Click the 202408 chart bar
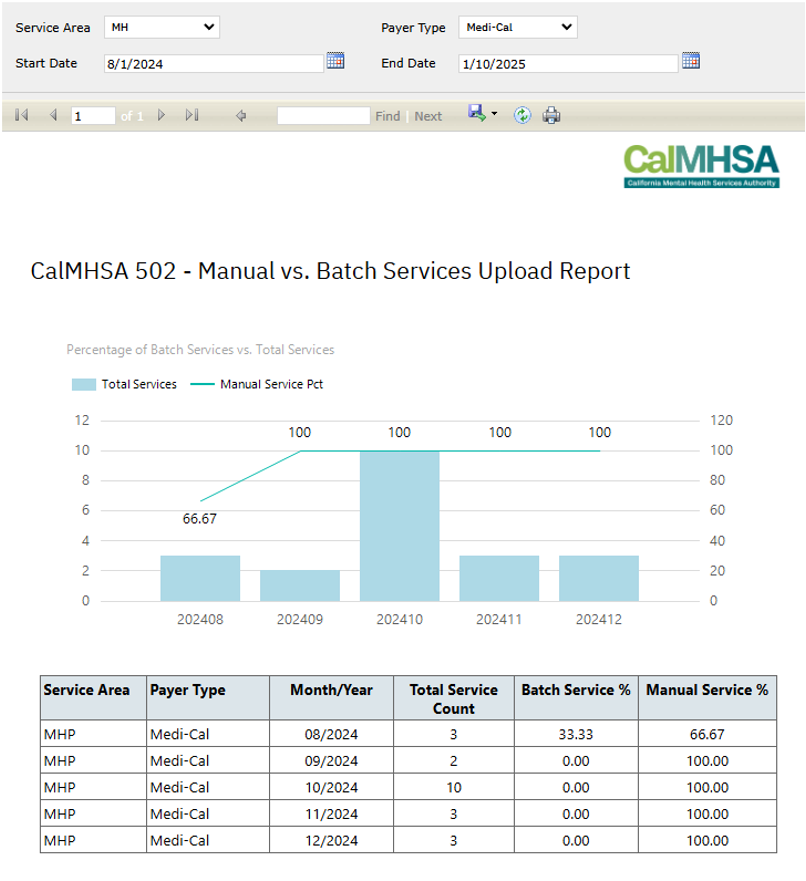This screenshot has width=806, height=881. coord(200,578)
